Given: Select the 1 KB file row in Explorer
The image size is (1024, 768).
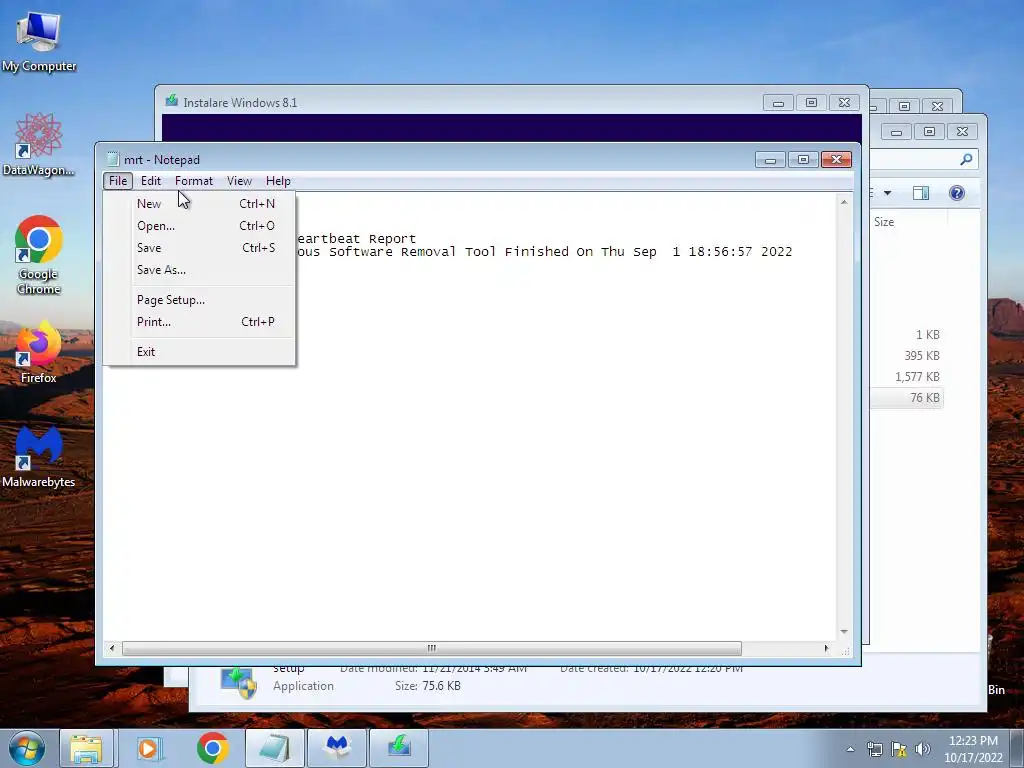Looking at the screenshot, I should [906, 335].
